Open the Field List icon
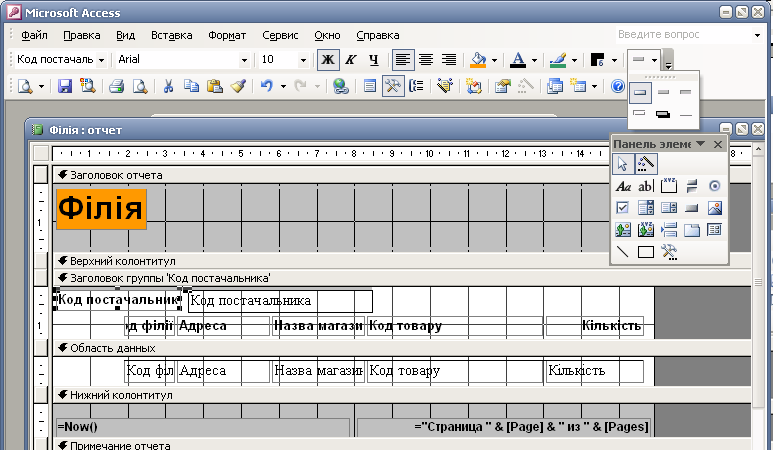Image resolution: width=773 pixels, height=450 pixels. 370,86
